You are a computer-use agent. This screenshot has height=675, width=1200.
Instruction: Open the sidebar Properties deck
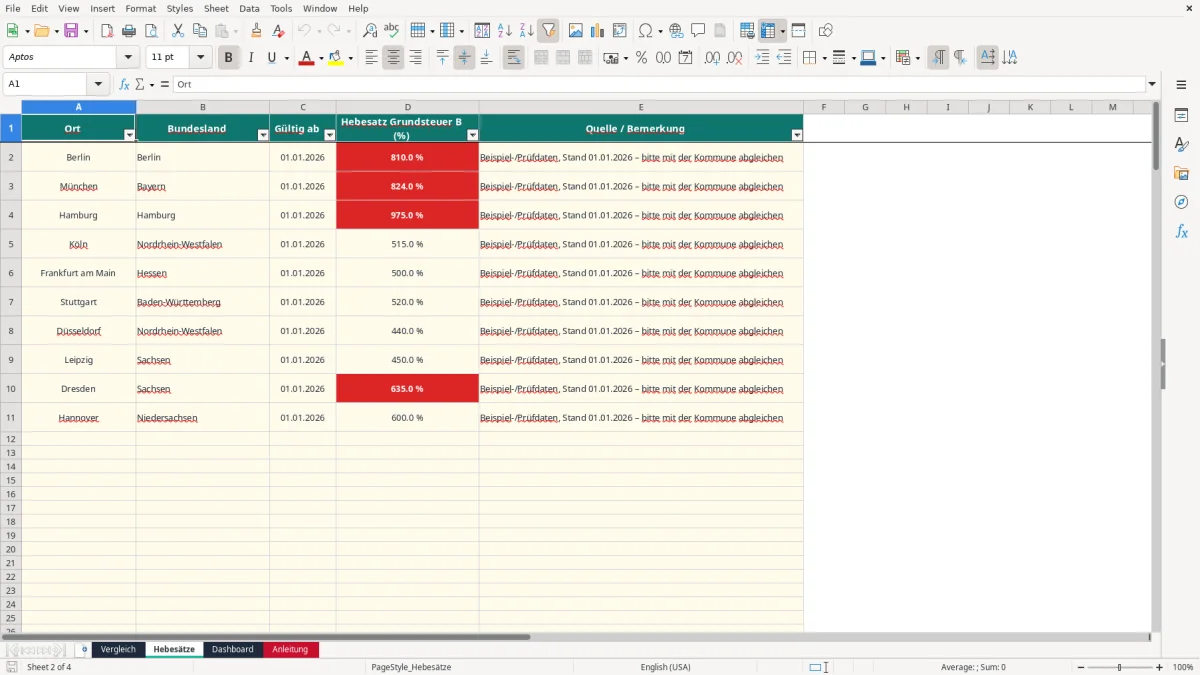pos(1181,115)
